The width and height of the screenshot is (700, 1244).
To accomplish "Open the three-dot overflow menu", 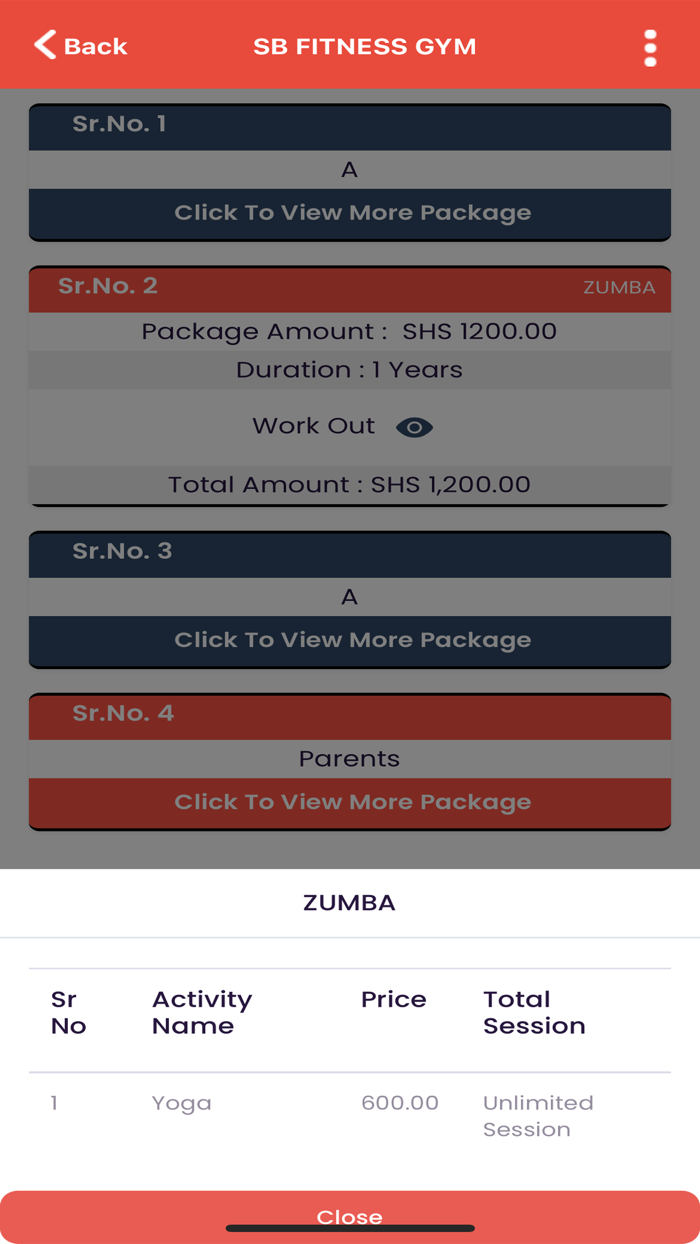I will [650, 45].
